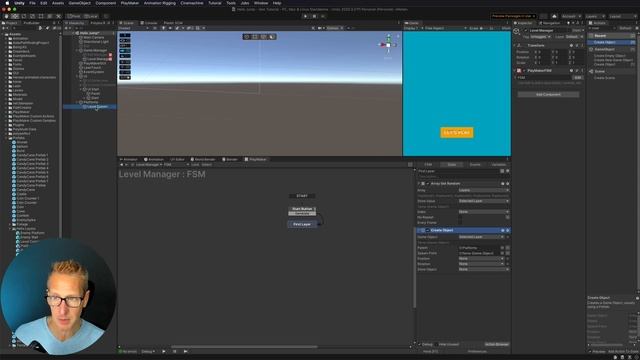Screen dimensions: 640x360
Task: Open the Store Object dropdown in Create Object
Action: (x=484, y=269)
